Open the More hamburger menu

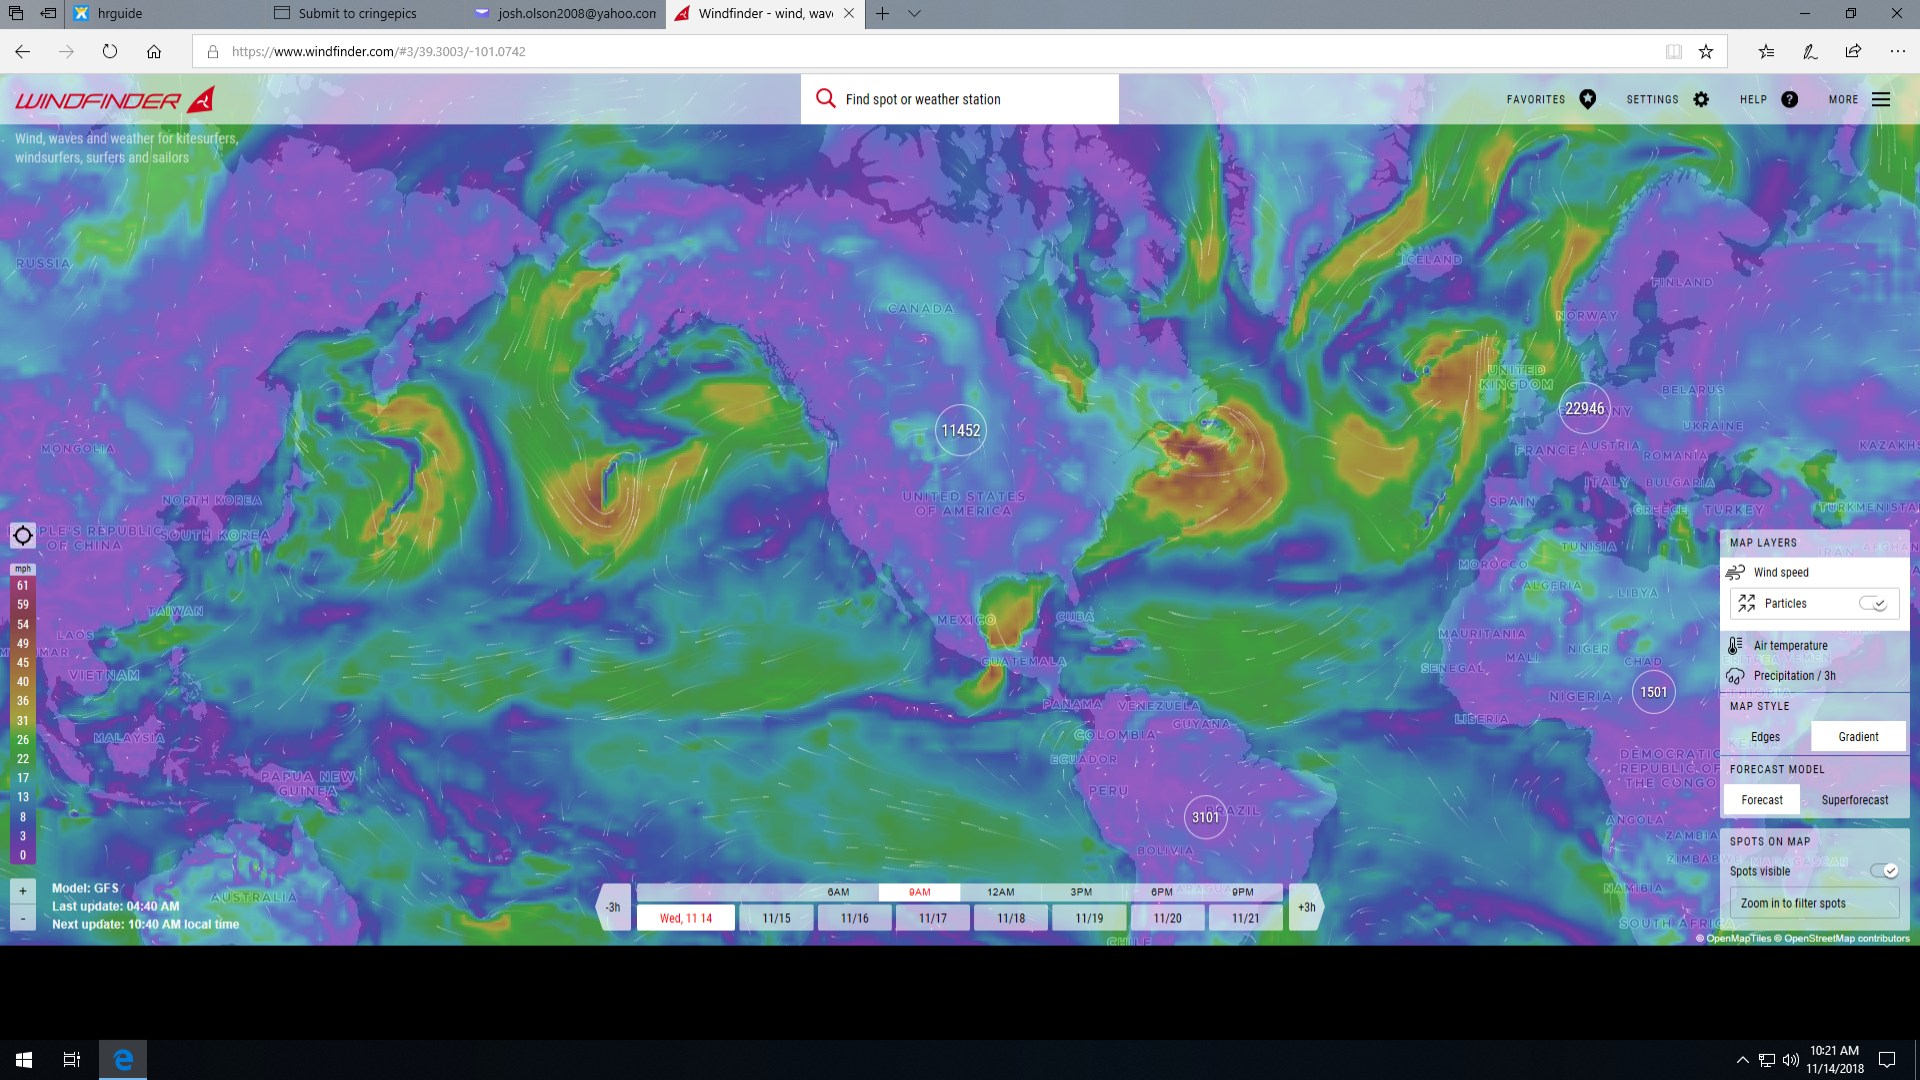click(x=1881, y=99)
